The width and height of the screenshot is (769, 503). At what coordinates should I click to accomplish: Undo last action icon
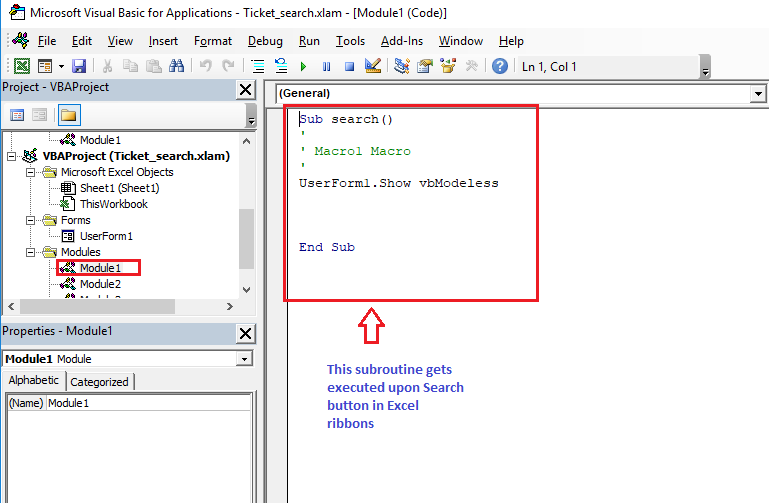(x=205, y=66)
